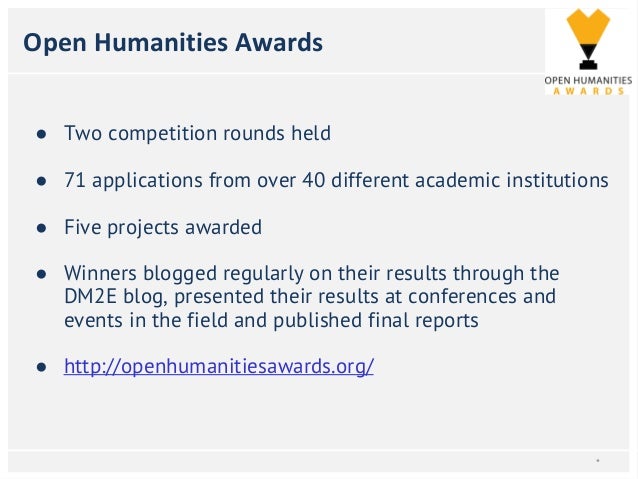Click the 'OPEN HUMANITIES' logo caption text
This screenshot has height=479, width=638.
coord(588,80)
